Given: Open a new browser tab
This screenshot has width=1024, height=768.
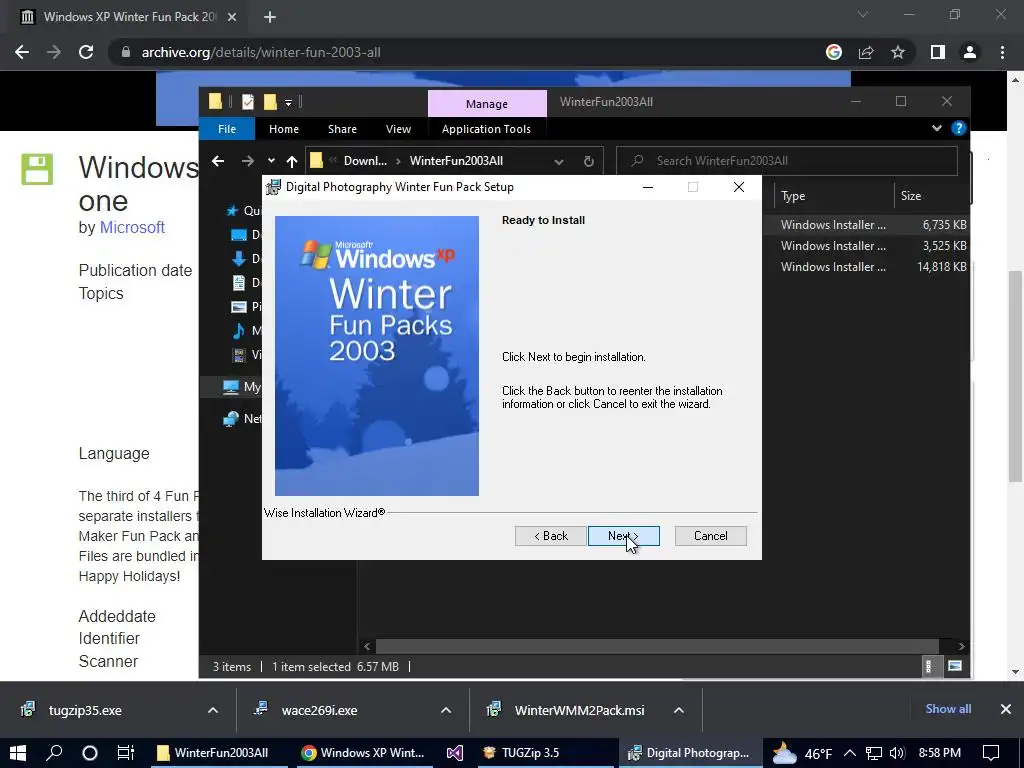Looking at the screenshot, I should pyautogui.click(x=270, y=17).
